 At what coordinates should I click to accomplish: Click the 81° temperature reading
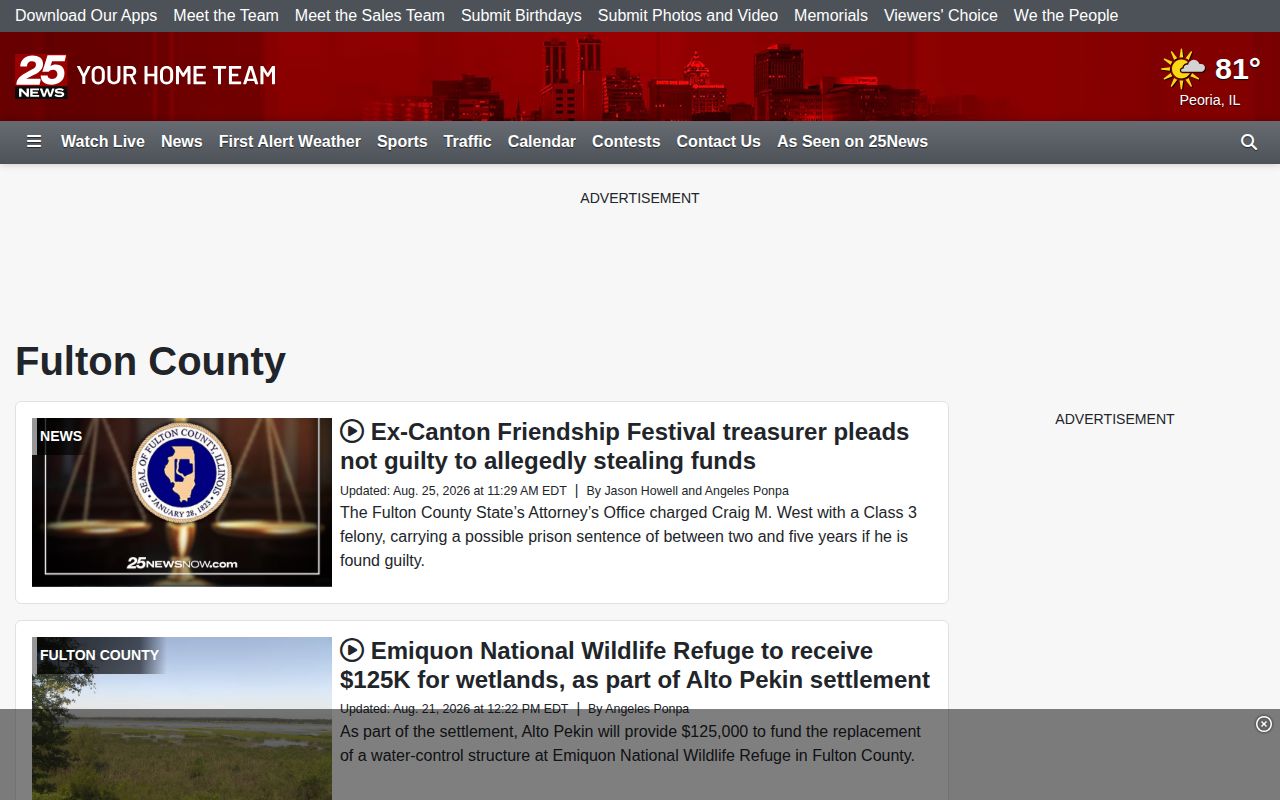point(1238,69)
